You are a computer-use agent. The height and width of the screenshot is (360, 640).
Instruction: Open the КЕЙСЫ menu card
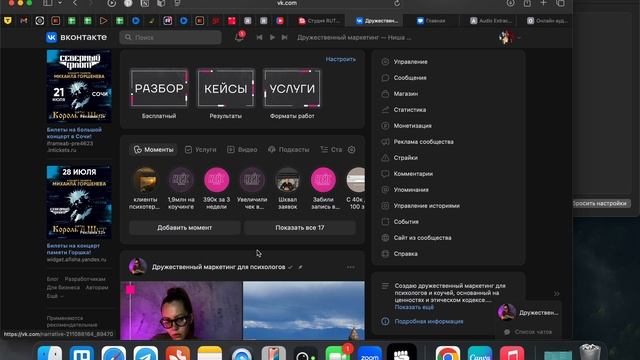[225, 88]
